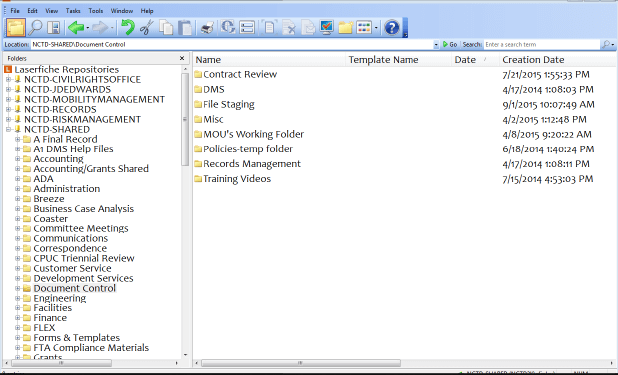Select the A Final Record folder

pyautogui.click(x=65, y=139)
